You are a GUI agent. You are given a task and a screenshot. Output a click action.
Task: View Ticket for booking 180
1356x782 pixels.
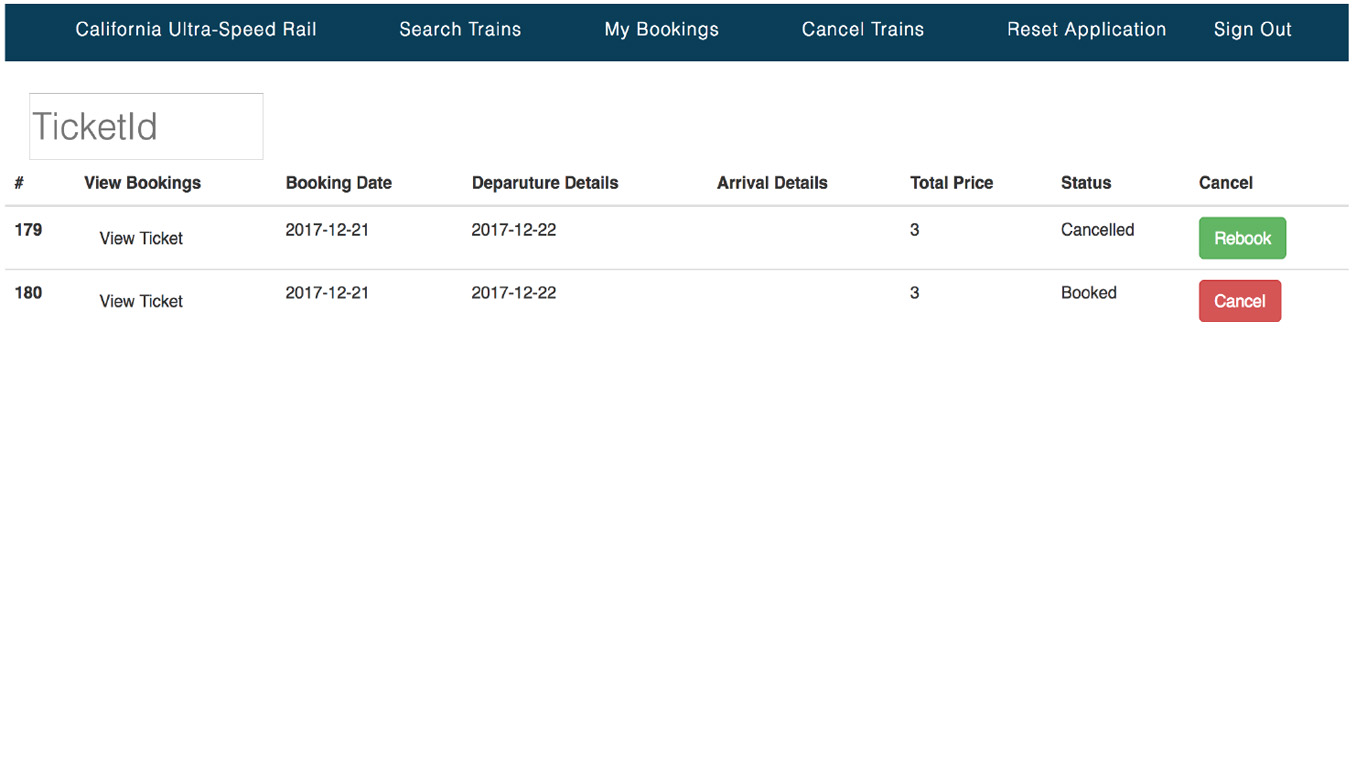[140, 301]
